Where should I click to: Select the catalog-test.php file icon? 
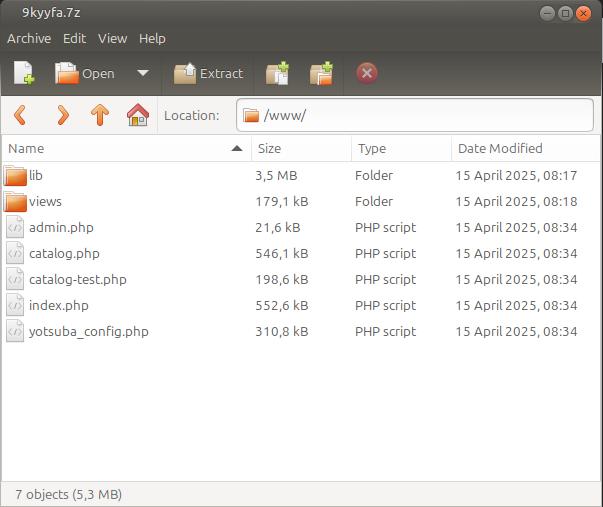tap(15, 279)
